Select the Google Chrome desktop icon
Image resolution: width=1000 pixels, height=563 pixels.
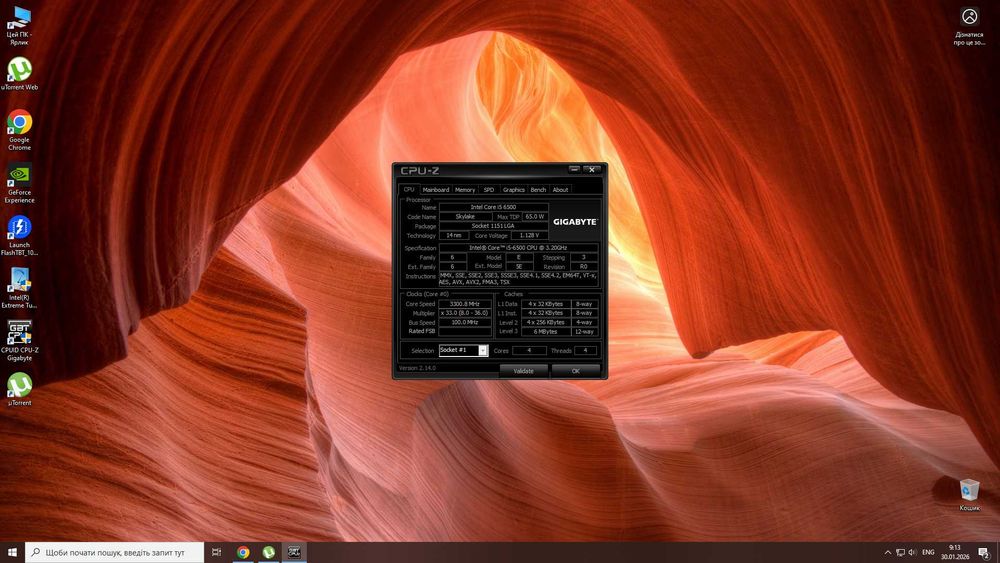(x=19, y=124)
